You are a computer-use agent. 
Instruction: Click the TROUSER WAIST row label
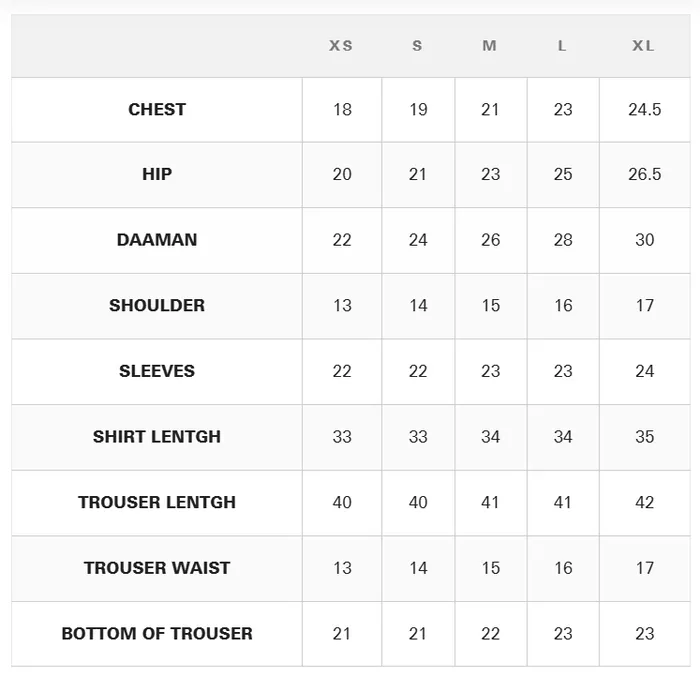pyautogui.click(x=157, y=568)
